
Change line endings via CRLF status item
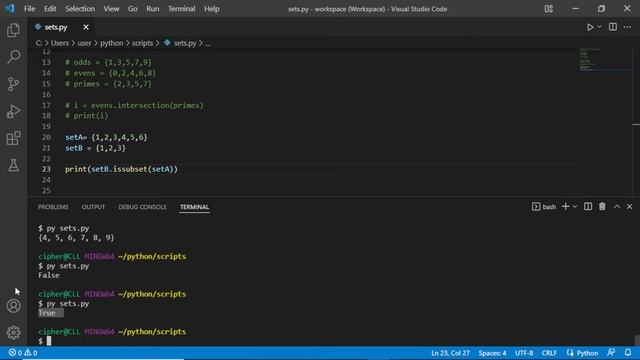pyautogui.click(x=549, y=353)
